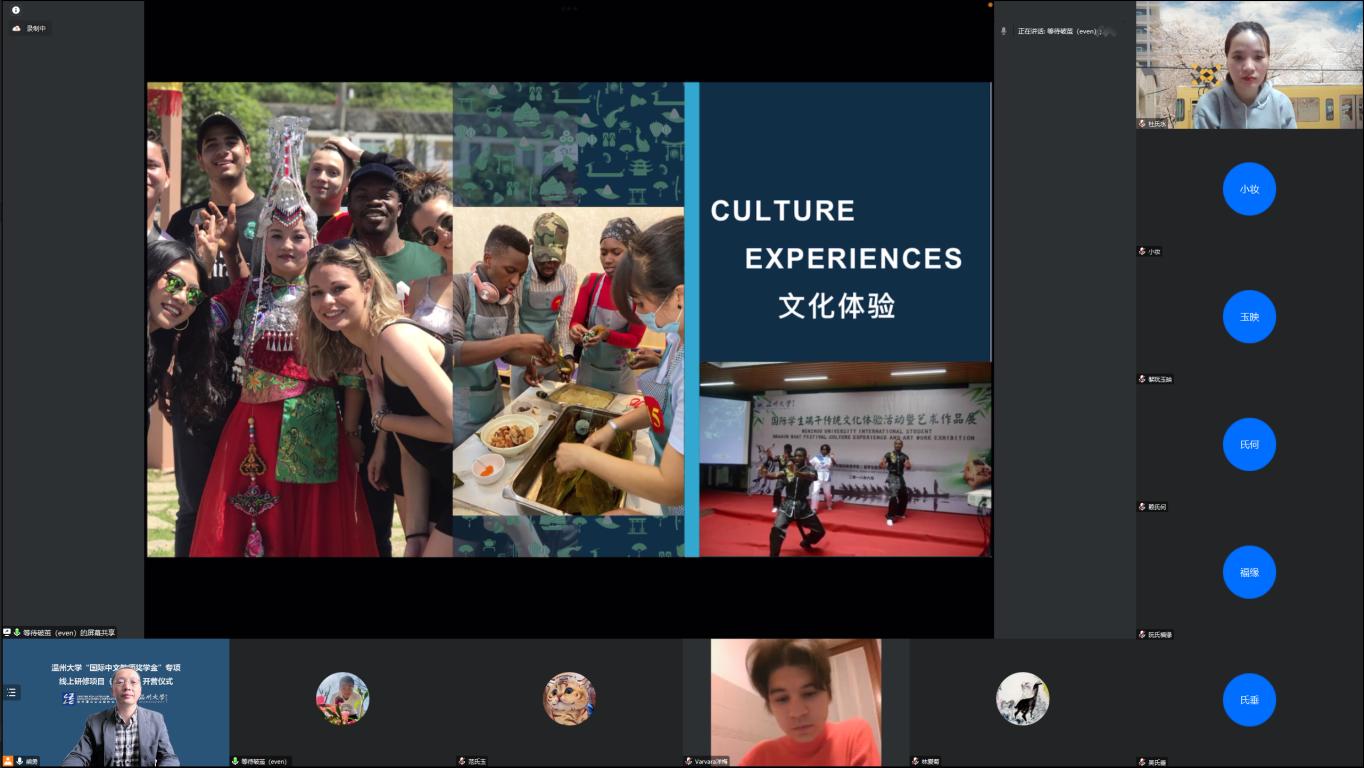1364x768 pixels.
Task: Select the 玉映 participant avatar
Action: 1249,317
